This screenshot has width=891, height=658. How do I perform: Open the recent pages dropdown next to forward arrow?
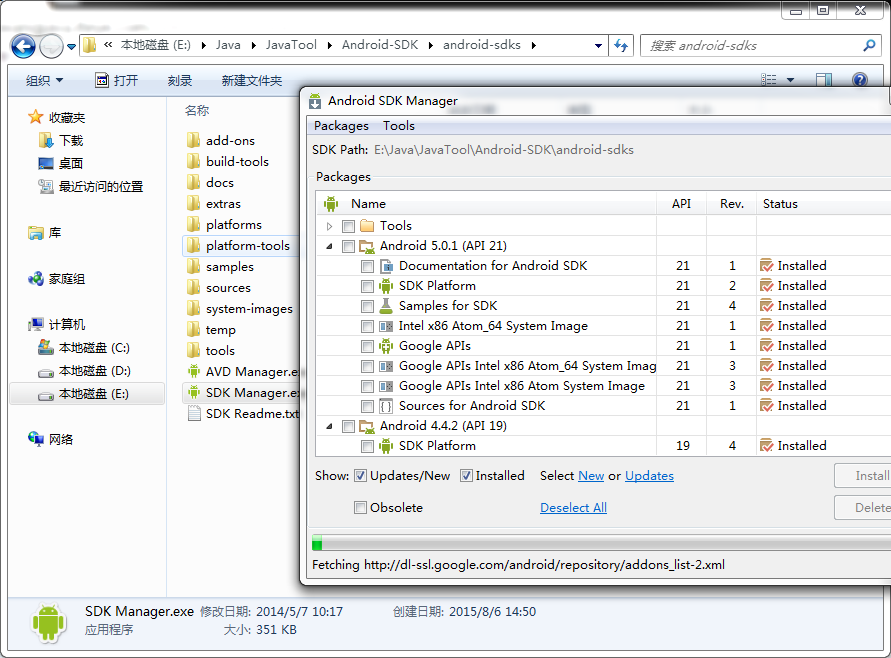(71, 47)
